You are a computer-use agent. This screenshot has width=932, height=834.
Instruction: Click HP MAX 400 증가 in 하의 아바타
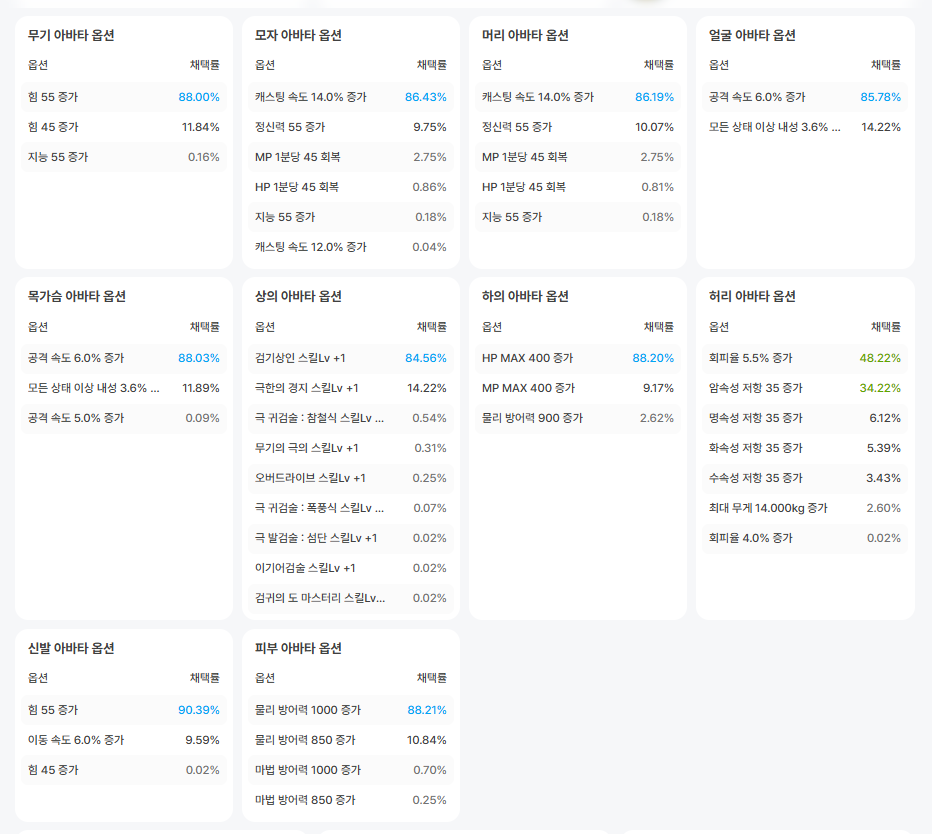[527, 358]
